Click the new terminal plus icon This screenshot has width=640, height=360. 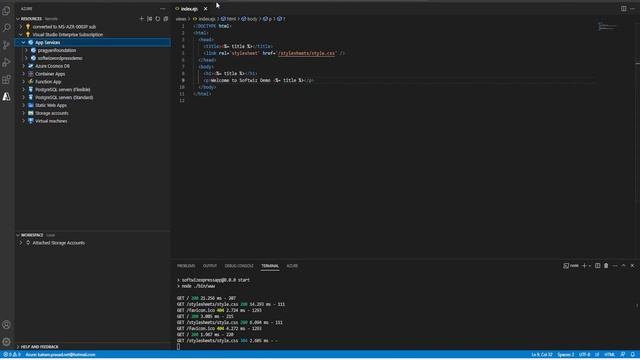[584, 266]
